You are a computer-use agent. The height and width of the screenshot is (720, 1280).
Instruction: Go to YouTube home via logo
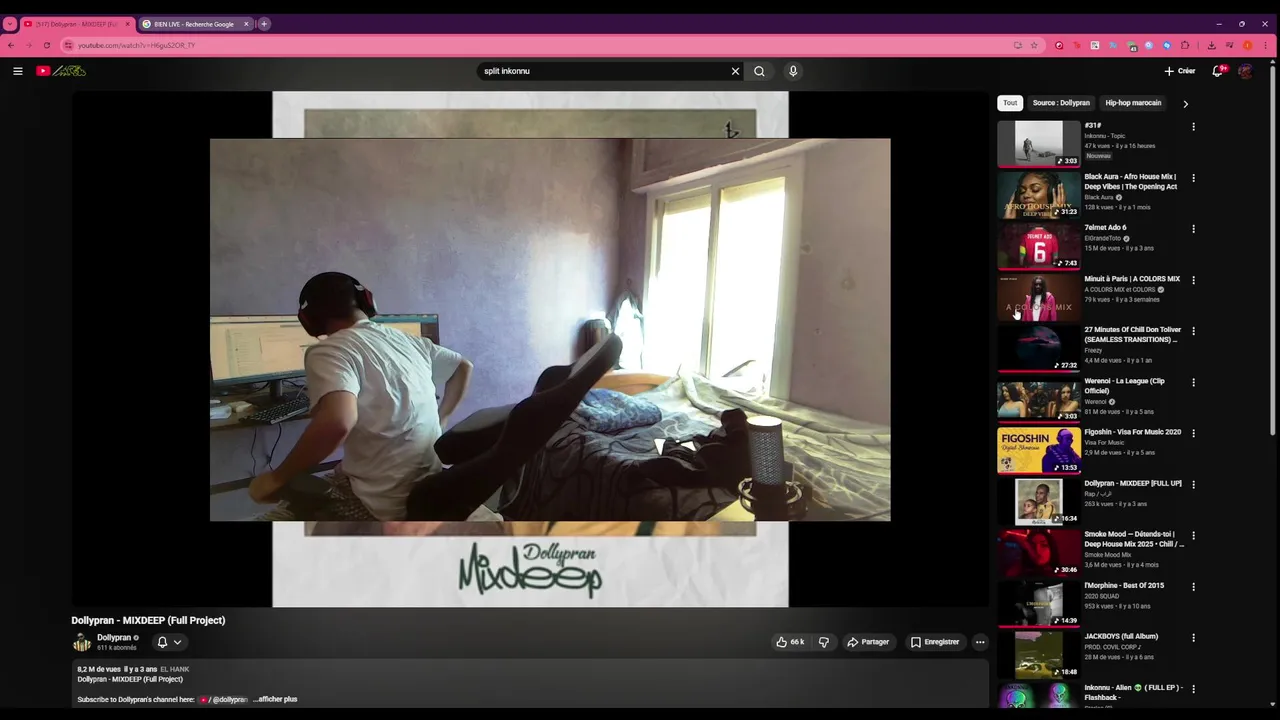pyautogui.click(x=61, y=71)
